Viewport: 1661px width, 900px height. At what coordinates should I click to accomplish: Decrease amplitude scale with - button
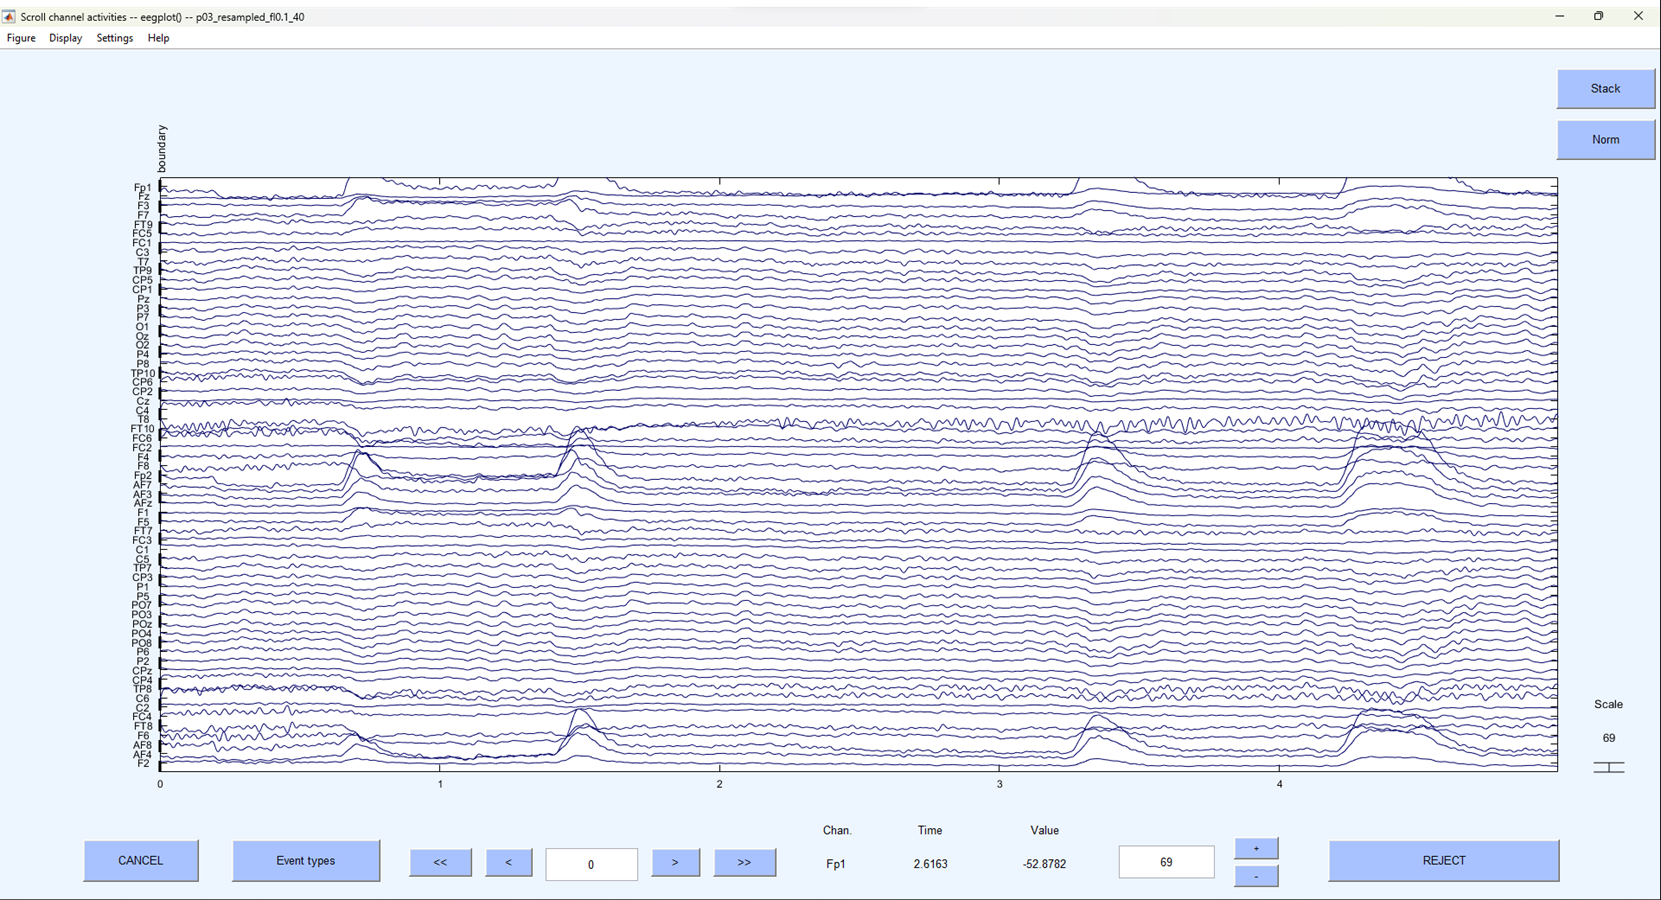(x=1255, y=875)
